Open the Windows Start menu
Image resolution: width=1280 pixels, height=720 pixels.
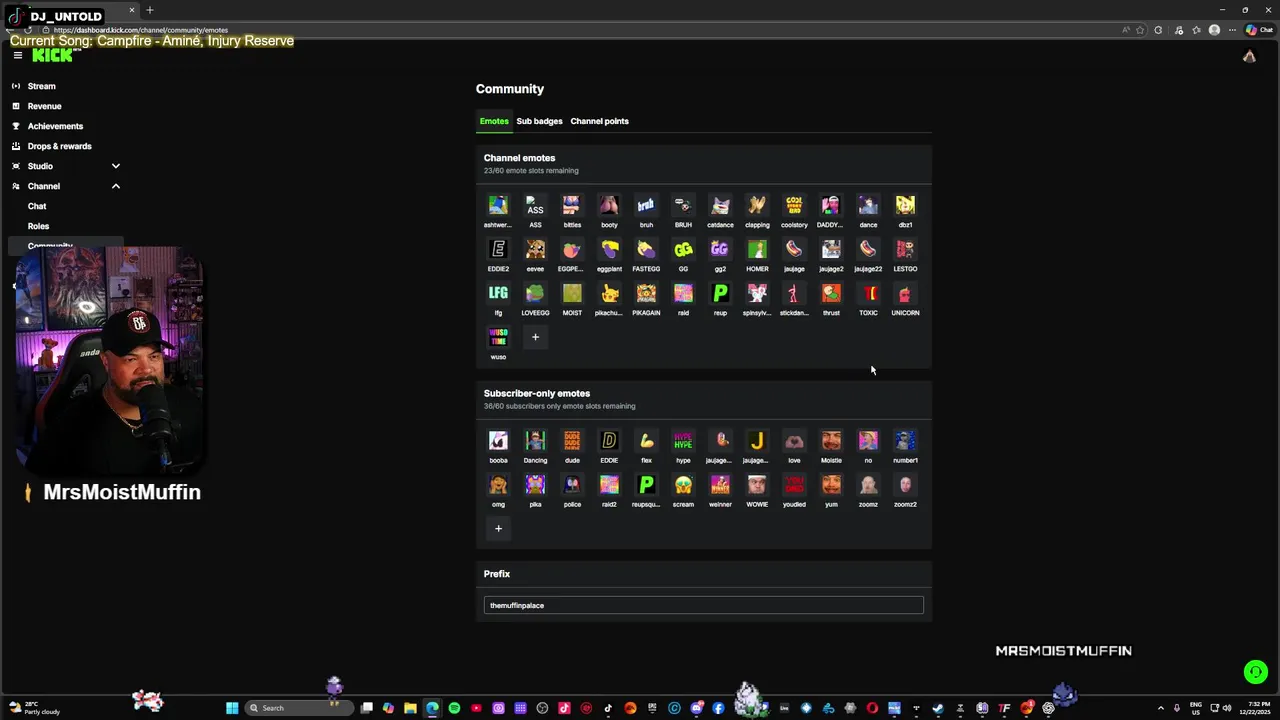tap(232, 708)
